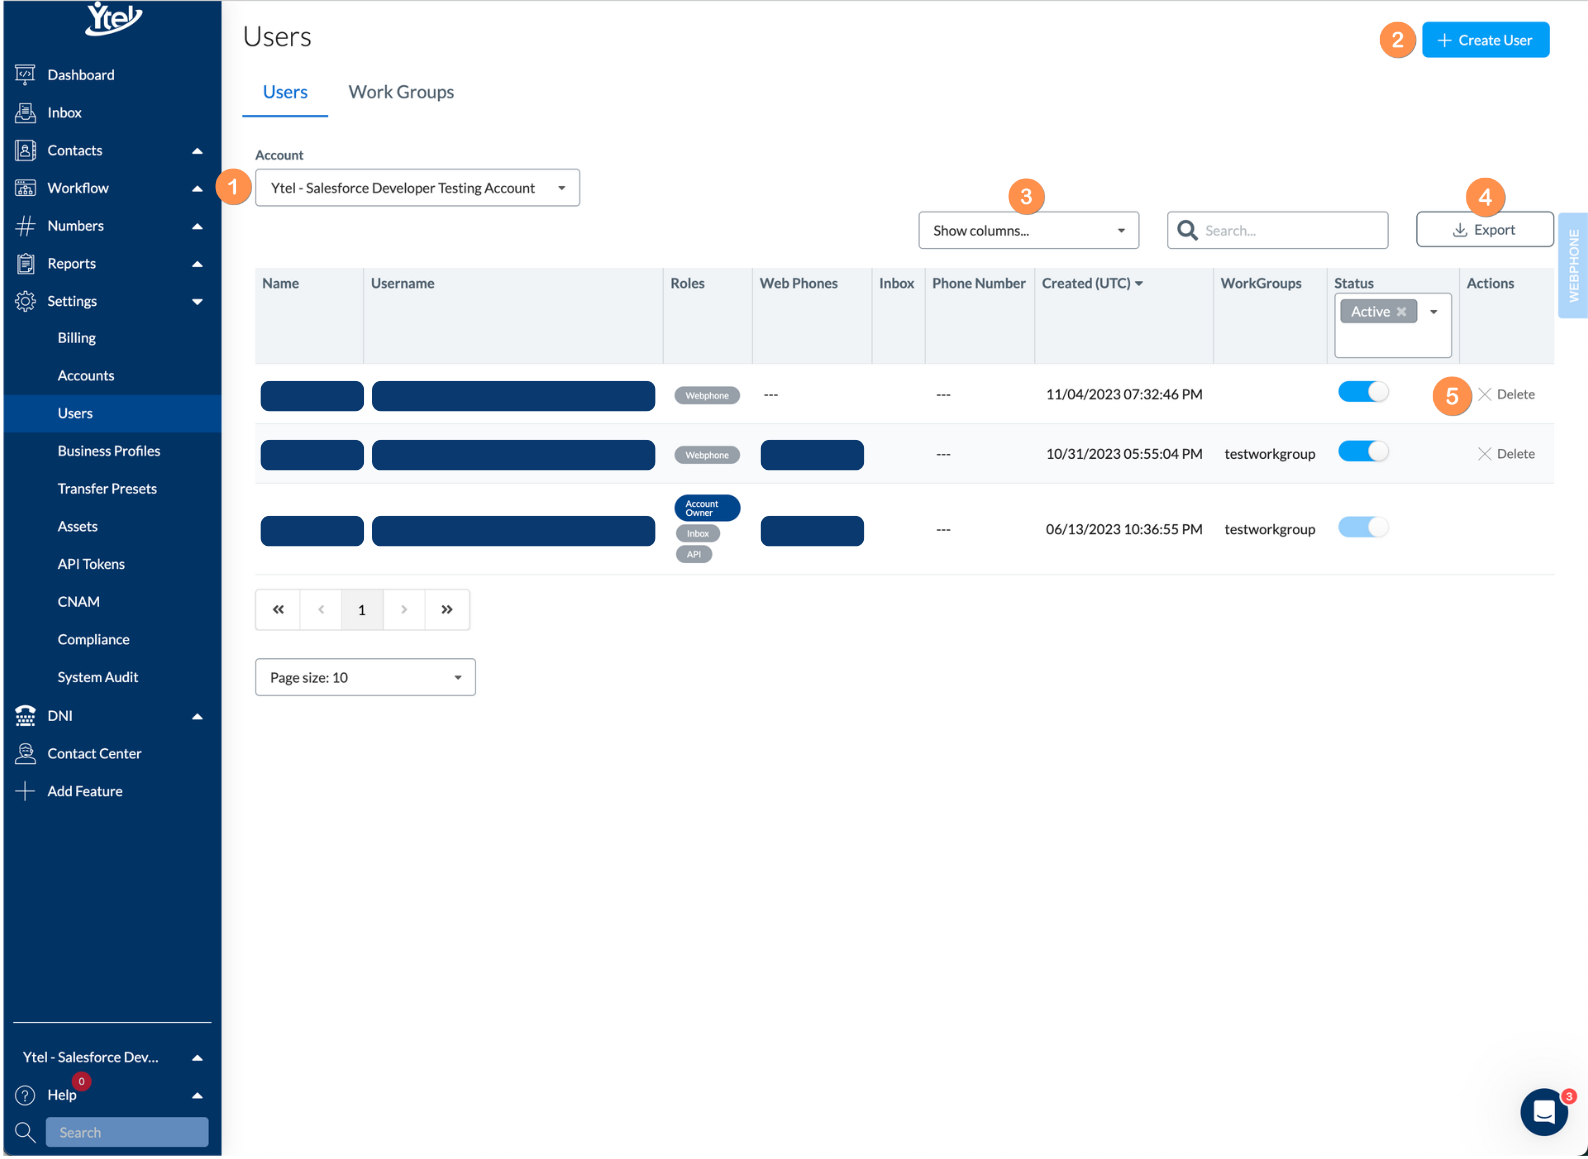Click the Help question mark icon
Viewport: 1588px width, 1159px height.
coord(25,1095)
